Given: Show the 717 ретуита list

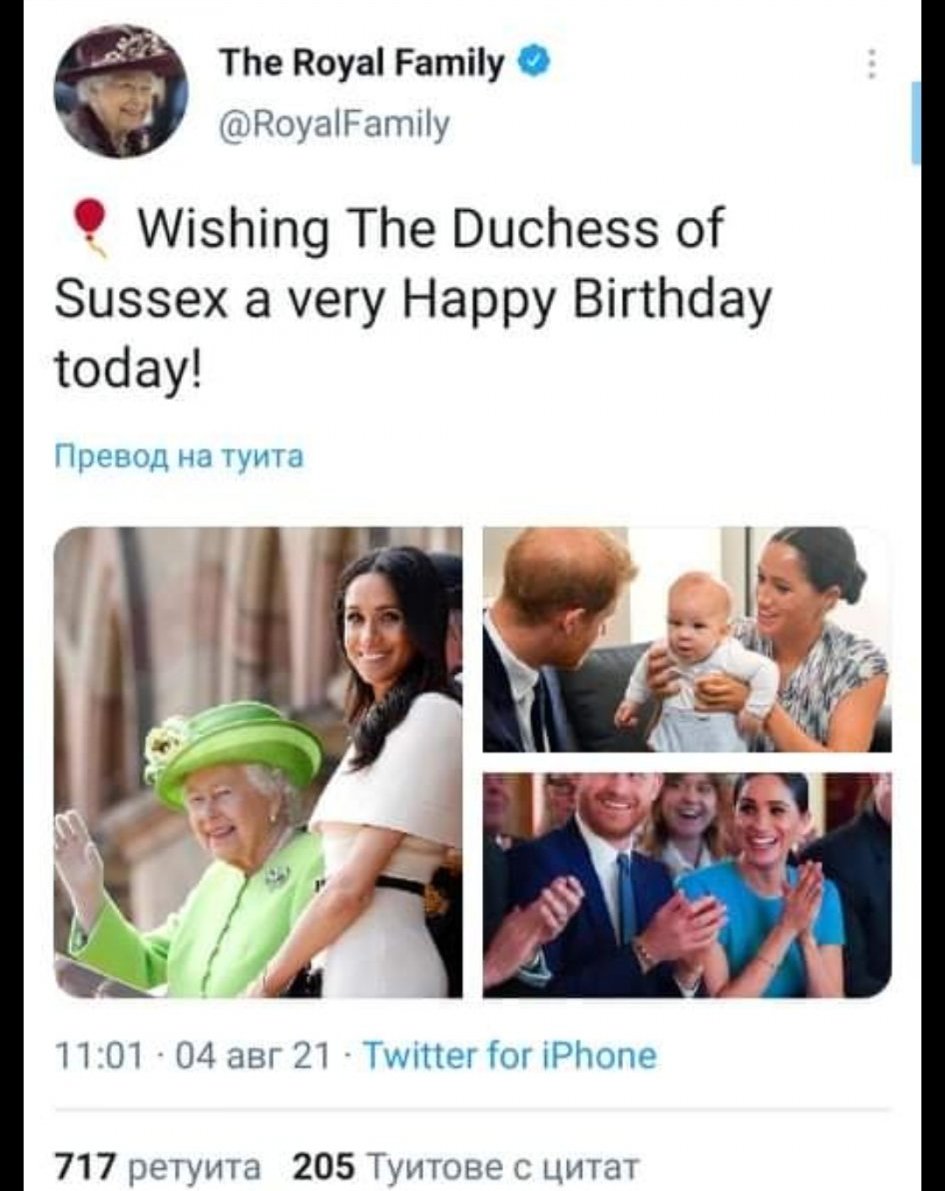Looking at the screenshot, I should 158,1165.
